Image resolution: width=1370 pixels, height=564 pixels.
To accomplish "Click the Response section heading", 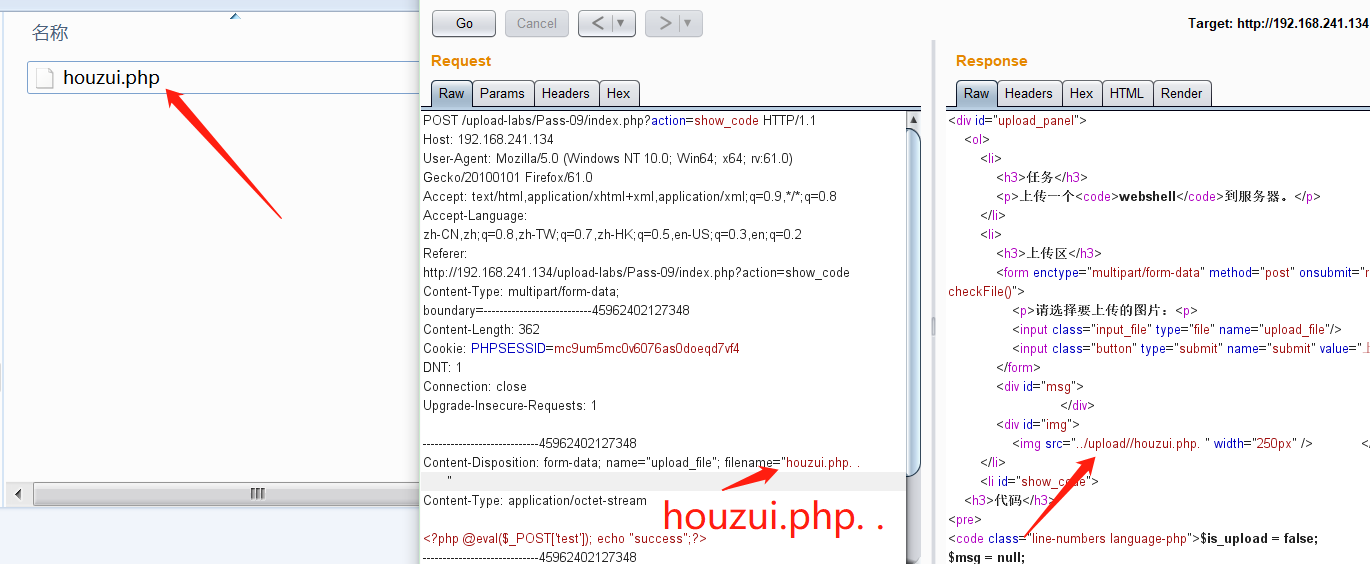I will [x=991, y=61].
